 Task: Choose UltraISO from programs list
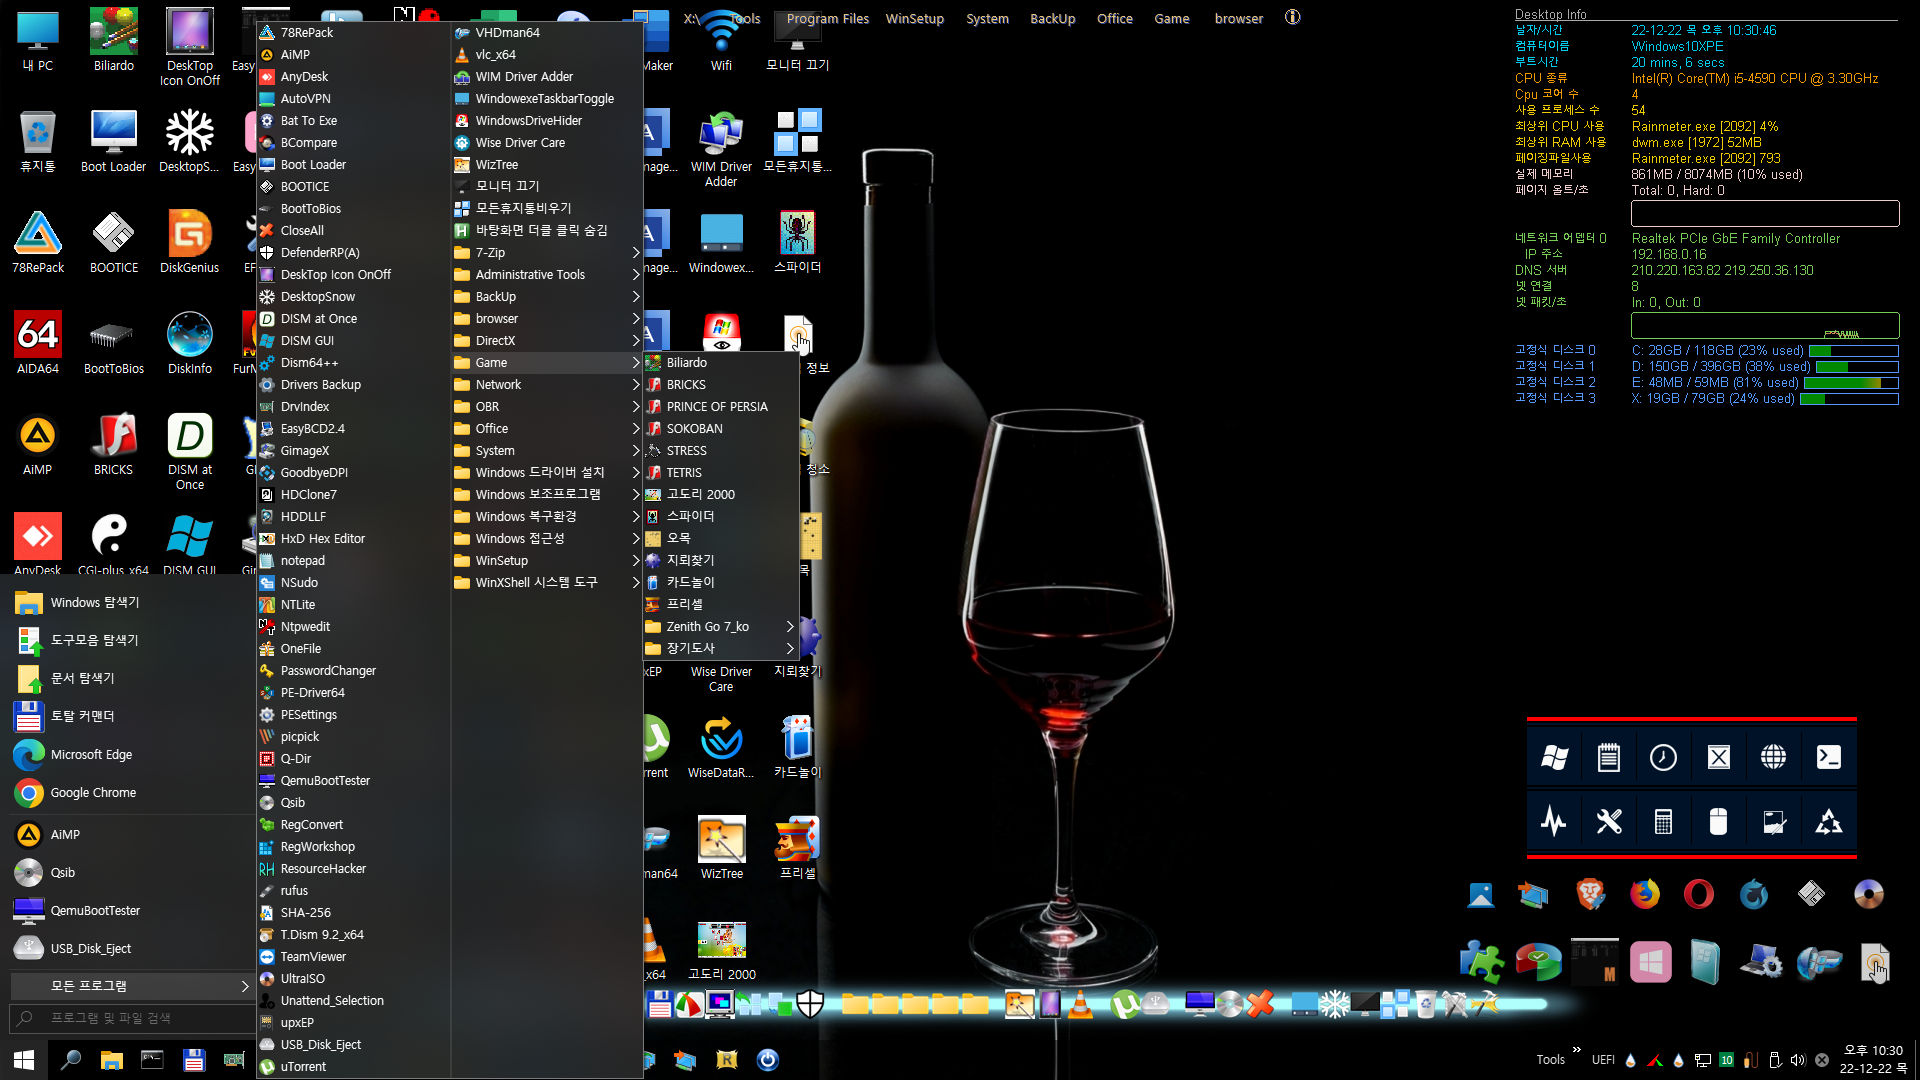point(353,979)
